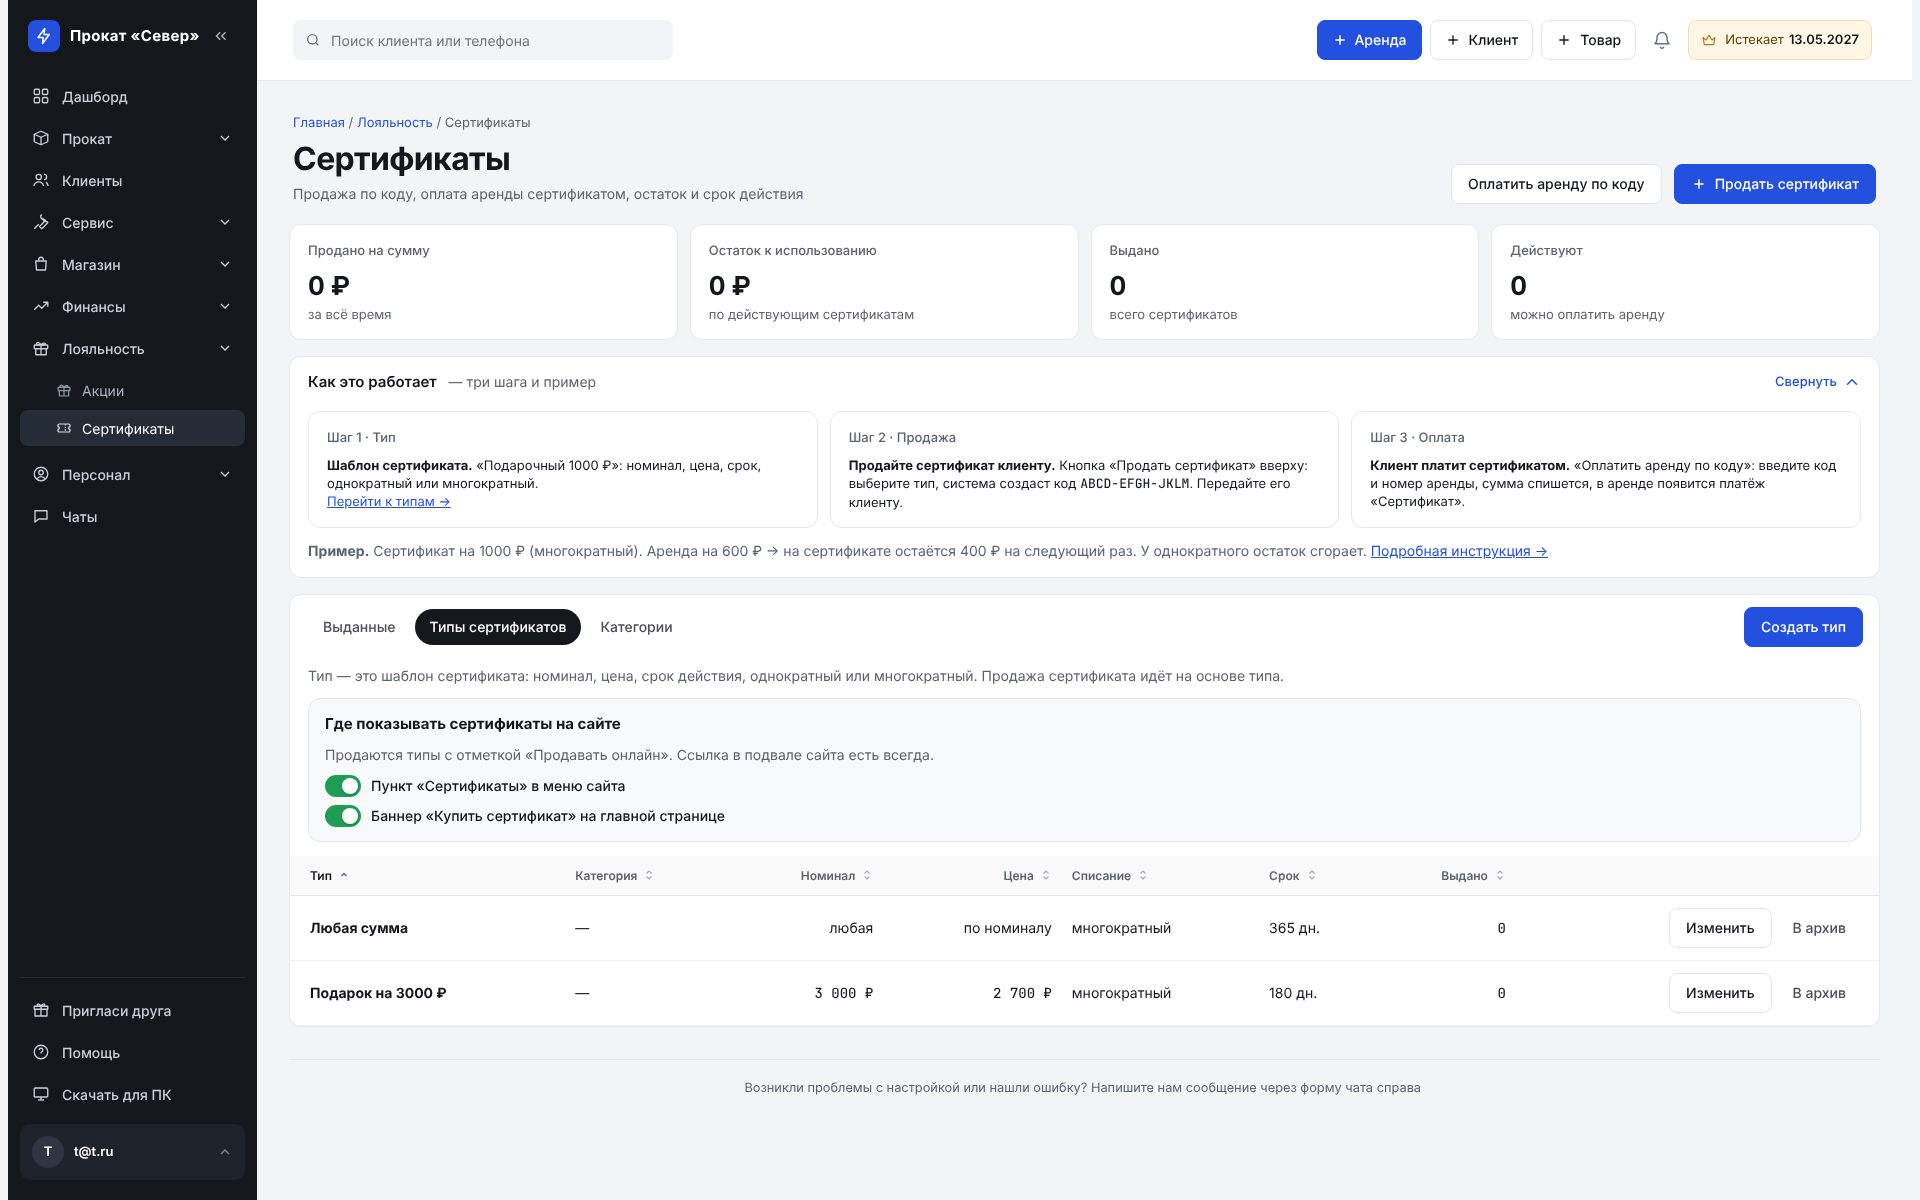The image size is (1920, 1200).
Task: Toggle «Купить сертификат» banner switch
Action: [x=343, y=816]
